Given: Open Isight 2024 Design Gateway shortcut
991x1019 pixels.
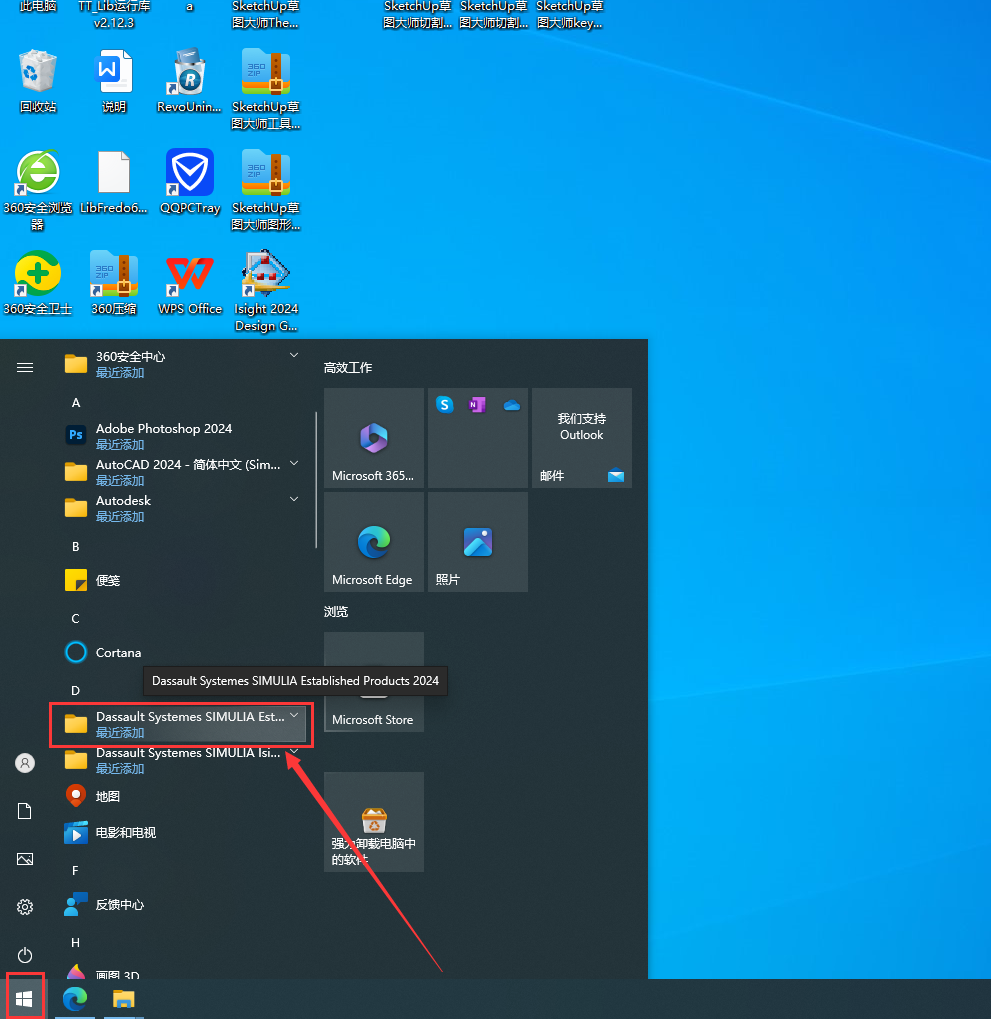Looking at the screenshot, I should click(x=266, y=288).
